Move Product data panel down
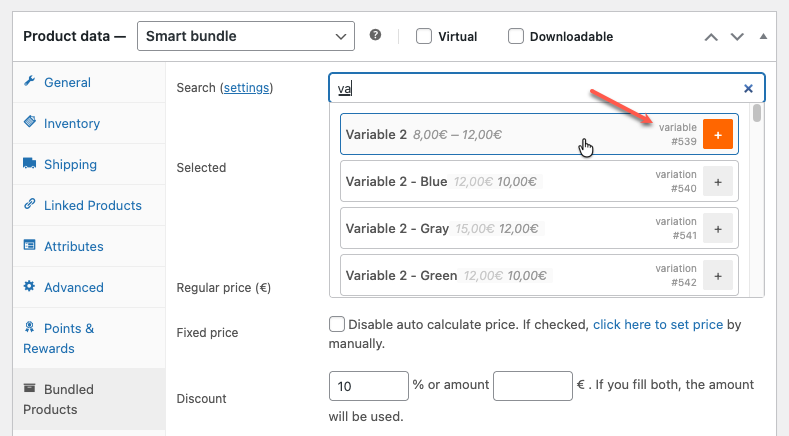This screenshot has height=436, width=789. tap(737, 37)
